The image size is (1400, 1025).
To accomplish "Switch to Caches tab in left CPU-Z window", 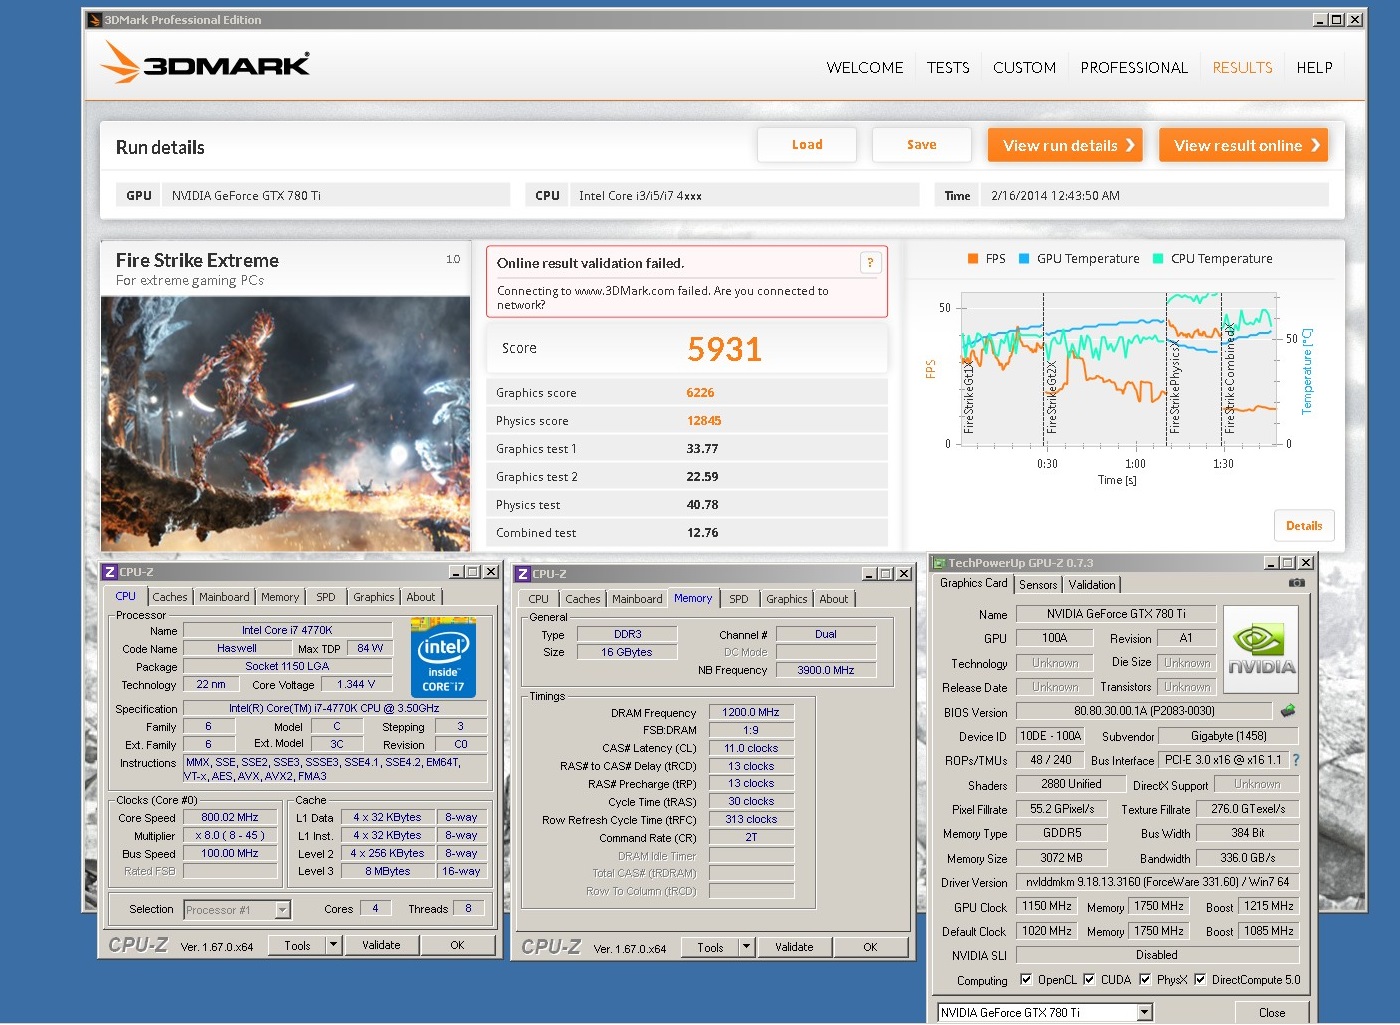I will (170, 597).
